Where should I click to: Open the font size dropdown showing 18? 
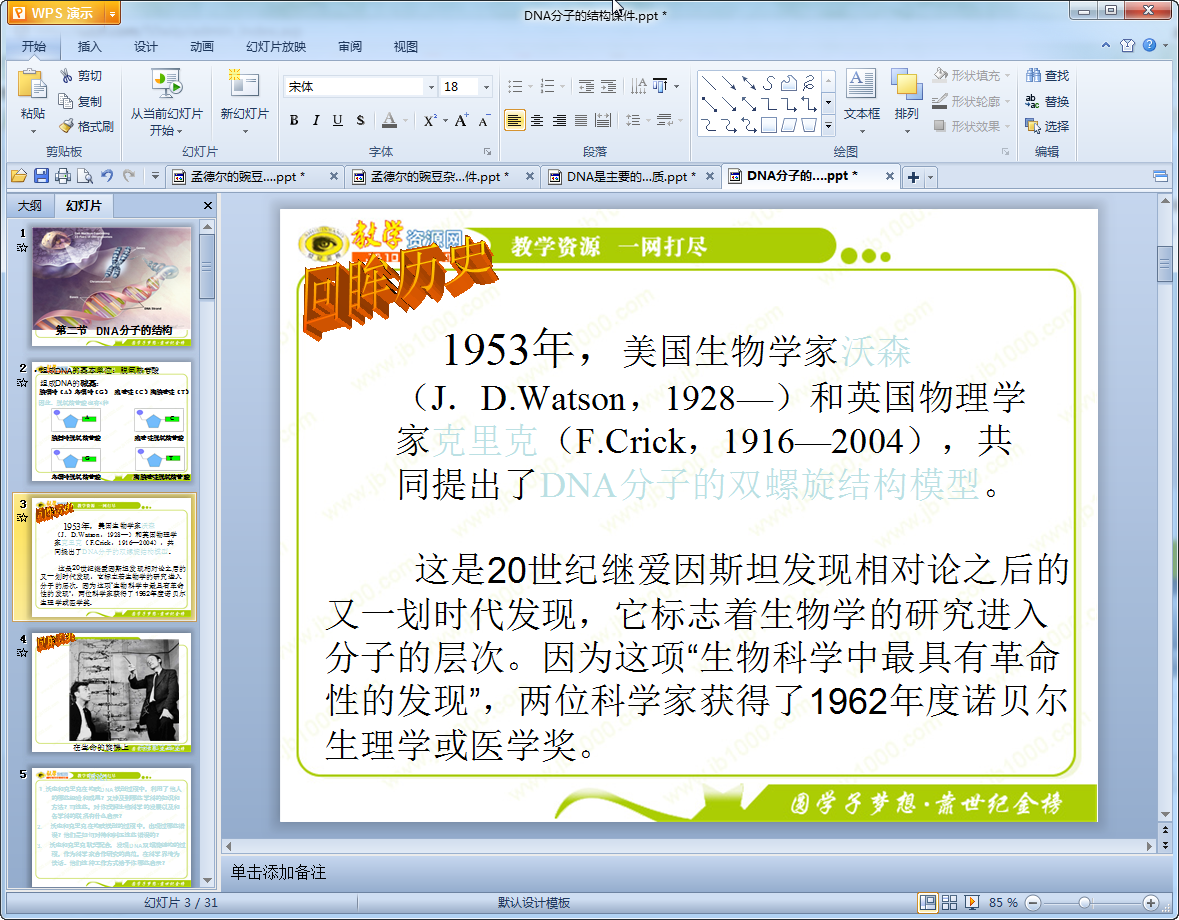point(486,86)
